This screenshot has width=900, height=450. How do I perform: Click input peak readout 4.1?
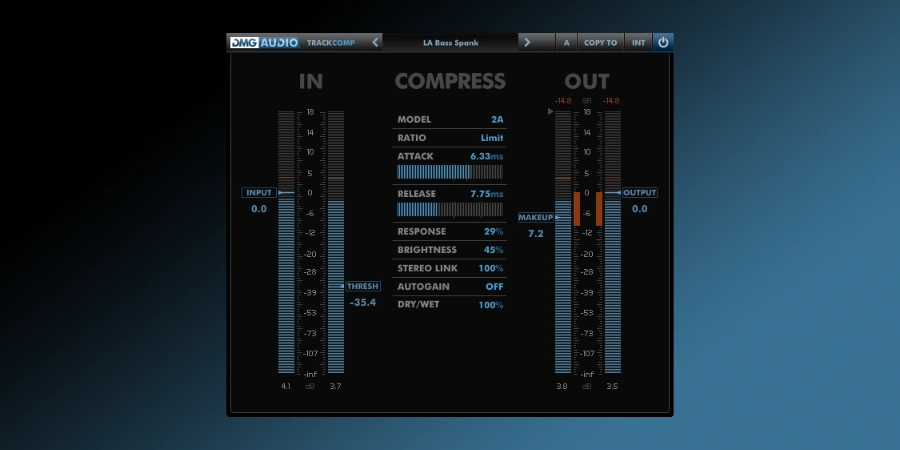286,386
